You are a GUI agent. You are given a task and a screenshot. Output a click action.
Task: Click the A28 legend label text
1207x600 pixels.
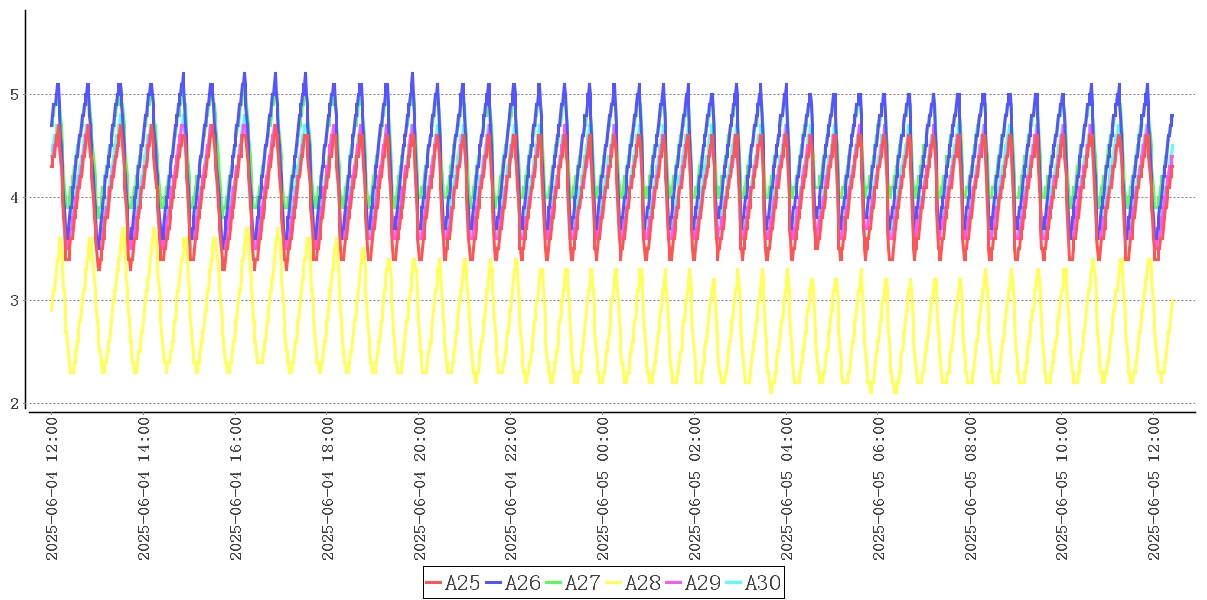point(642,583)
